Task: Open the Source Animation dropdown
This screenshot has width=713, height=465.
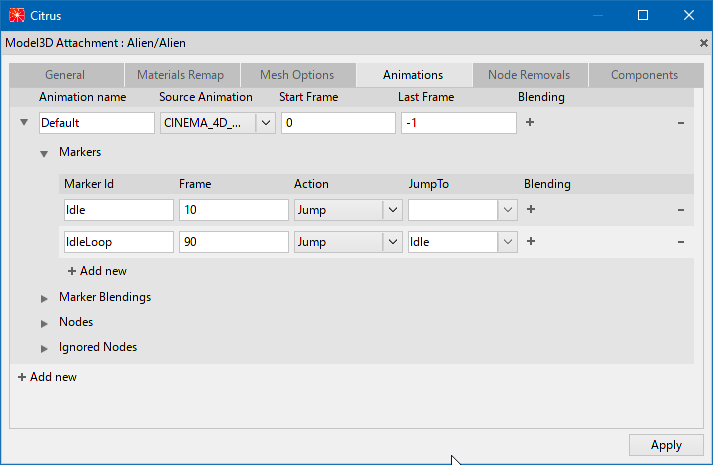Action: pyautogui.click(x=266, y=123)
